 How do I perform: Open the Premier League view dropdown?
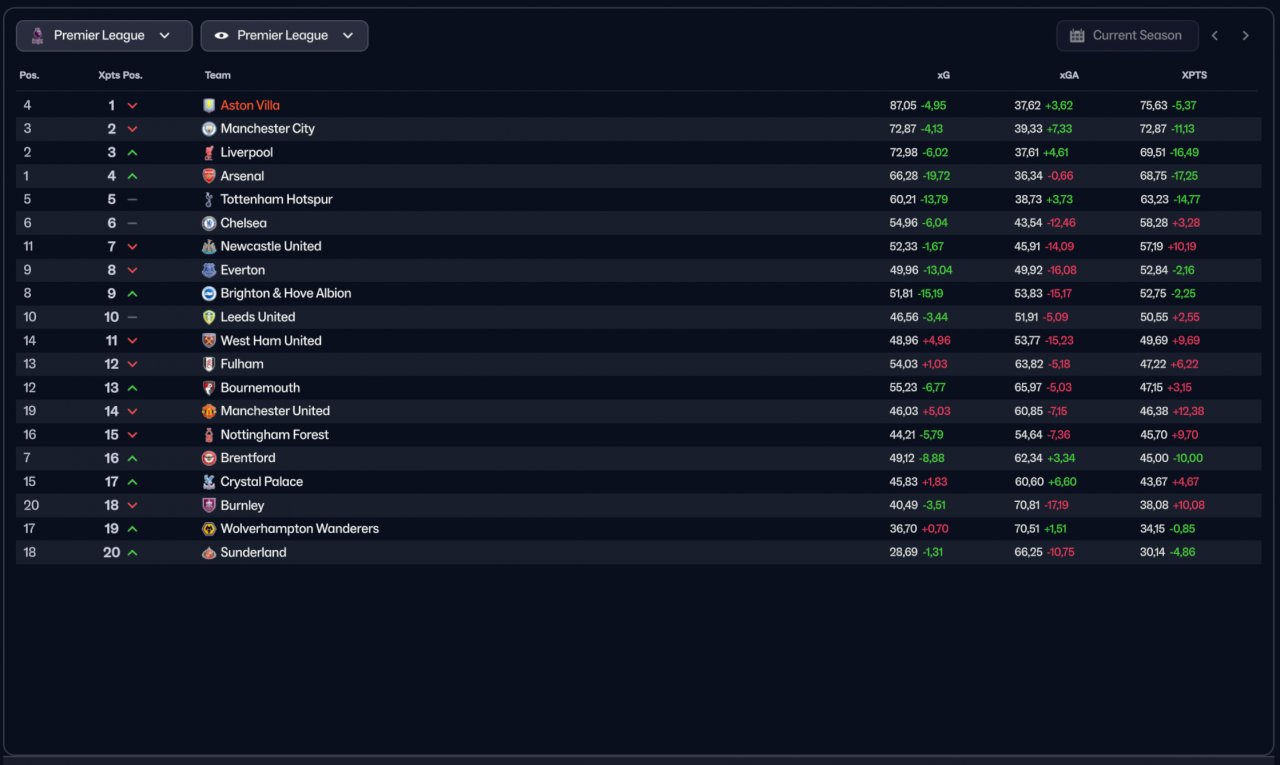[x=284, y=36]
